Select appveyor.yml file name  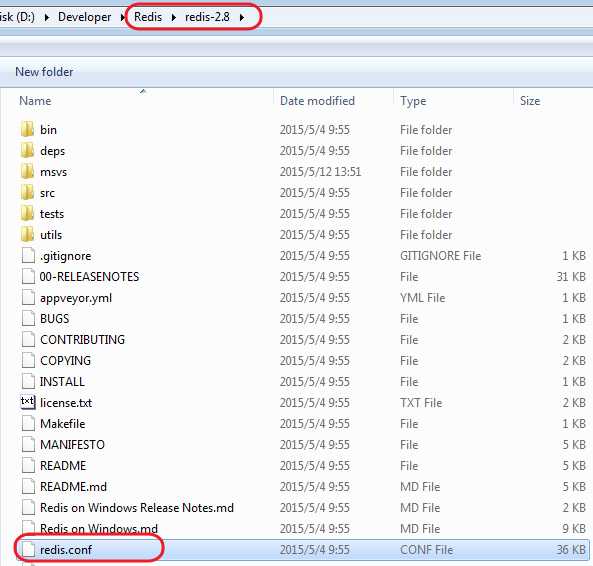(76, 298)
